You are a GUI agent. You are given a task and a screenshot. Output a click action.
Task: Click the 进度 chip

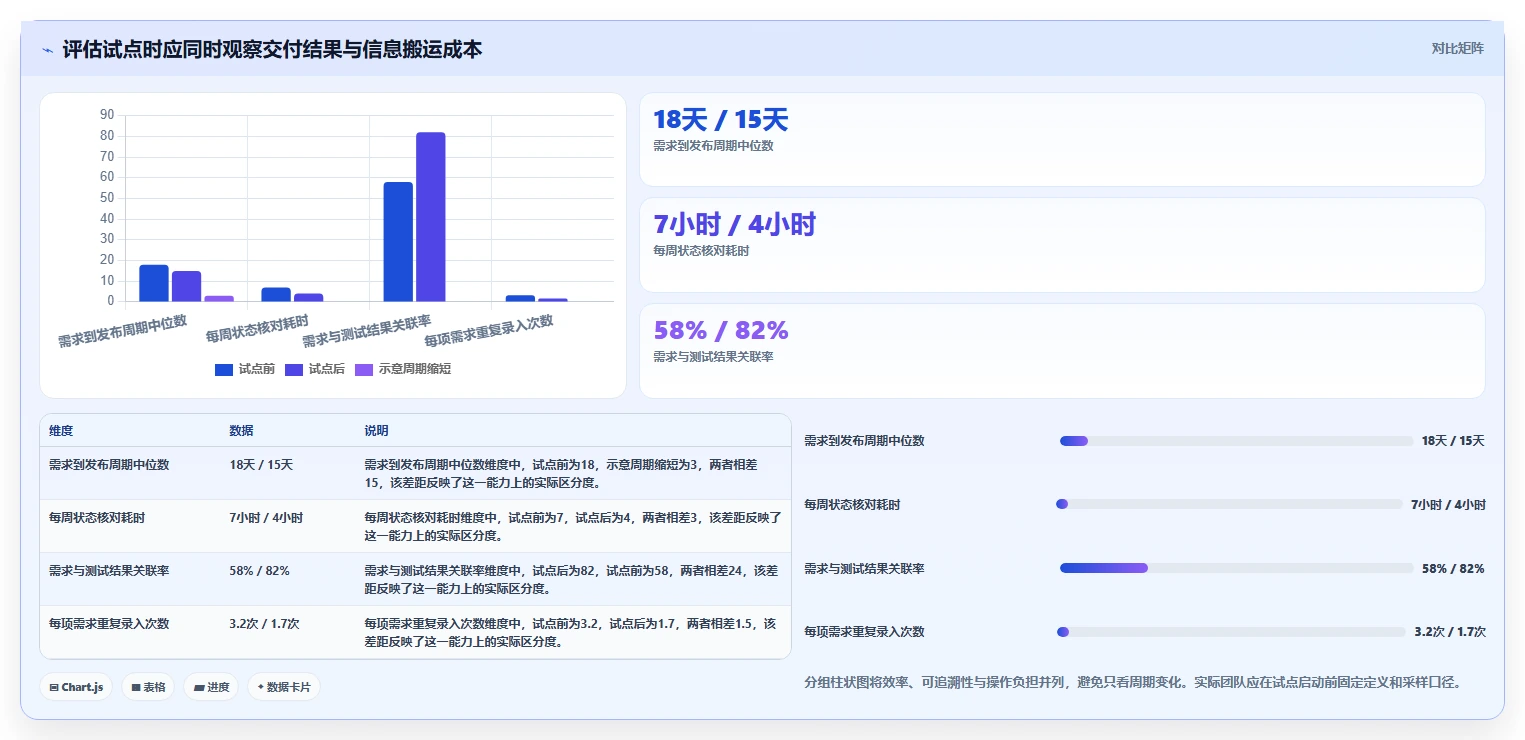point(211,687)
